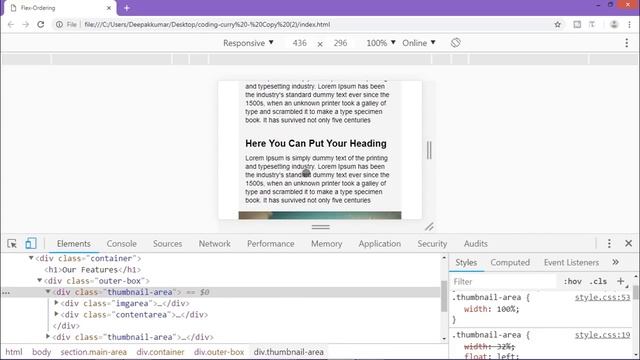This screenshot has height=360, width=640.
Task: Toggle the .cls class editor
Action: pos(598,281)
